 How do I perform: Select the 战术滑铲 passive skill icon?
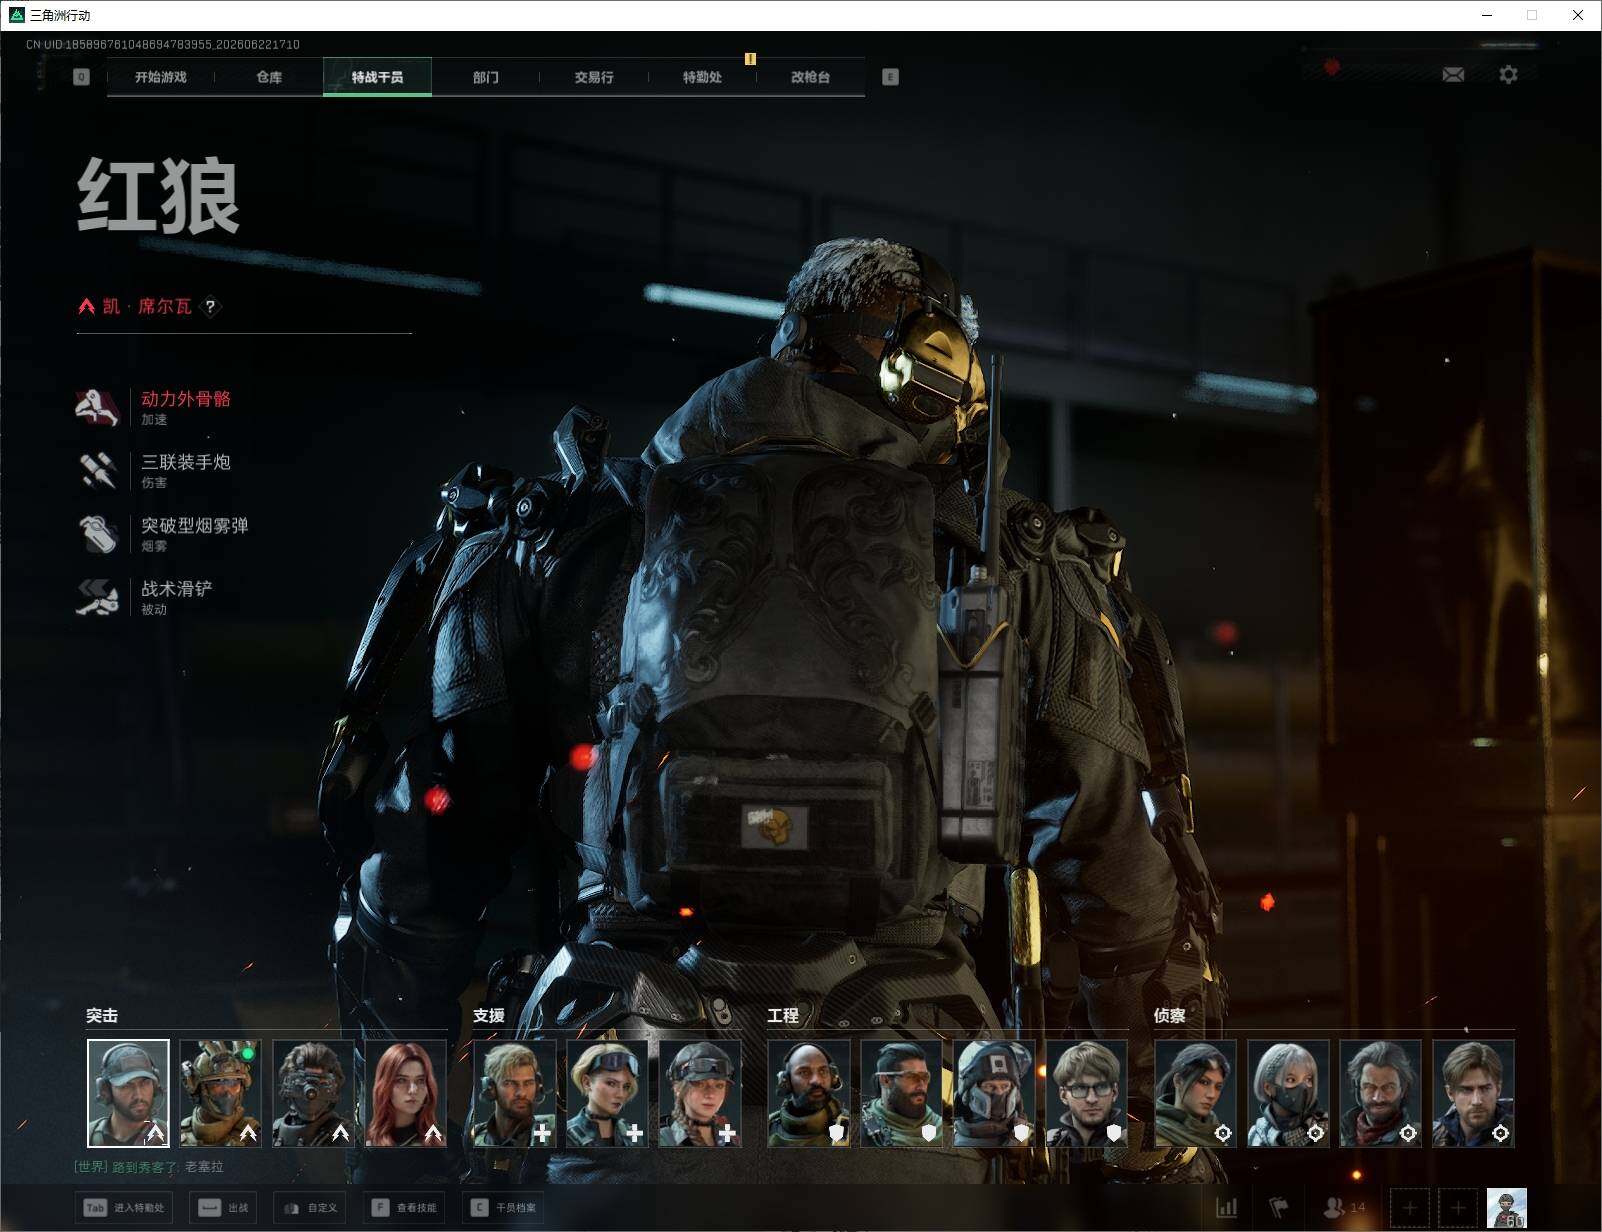[x=97, y=596]
